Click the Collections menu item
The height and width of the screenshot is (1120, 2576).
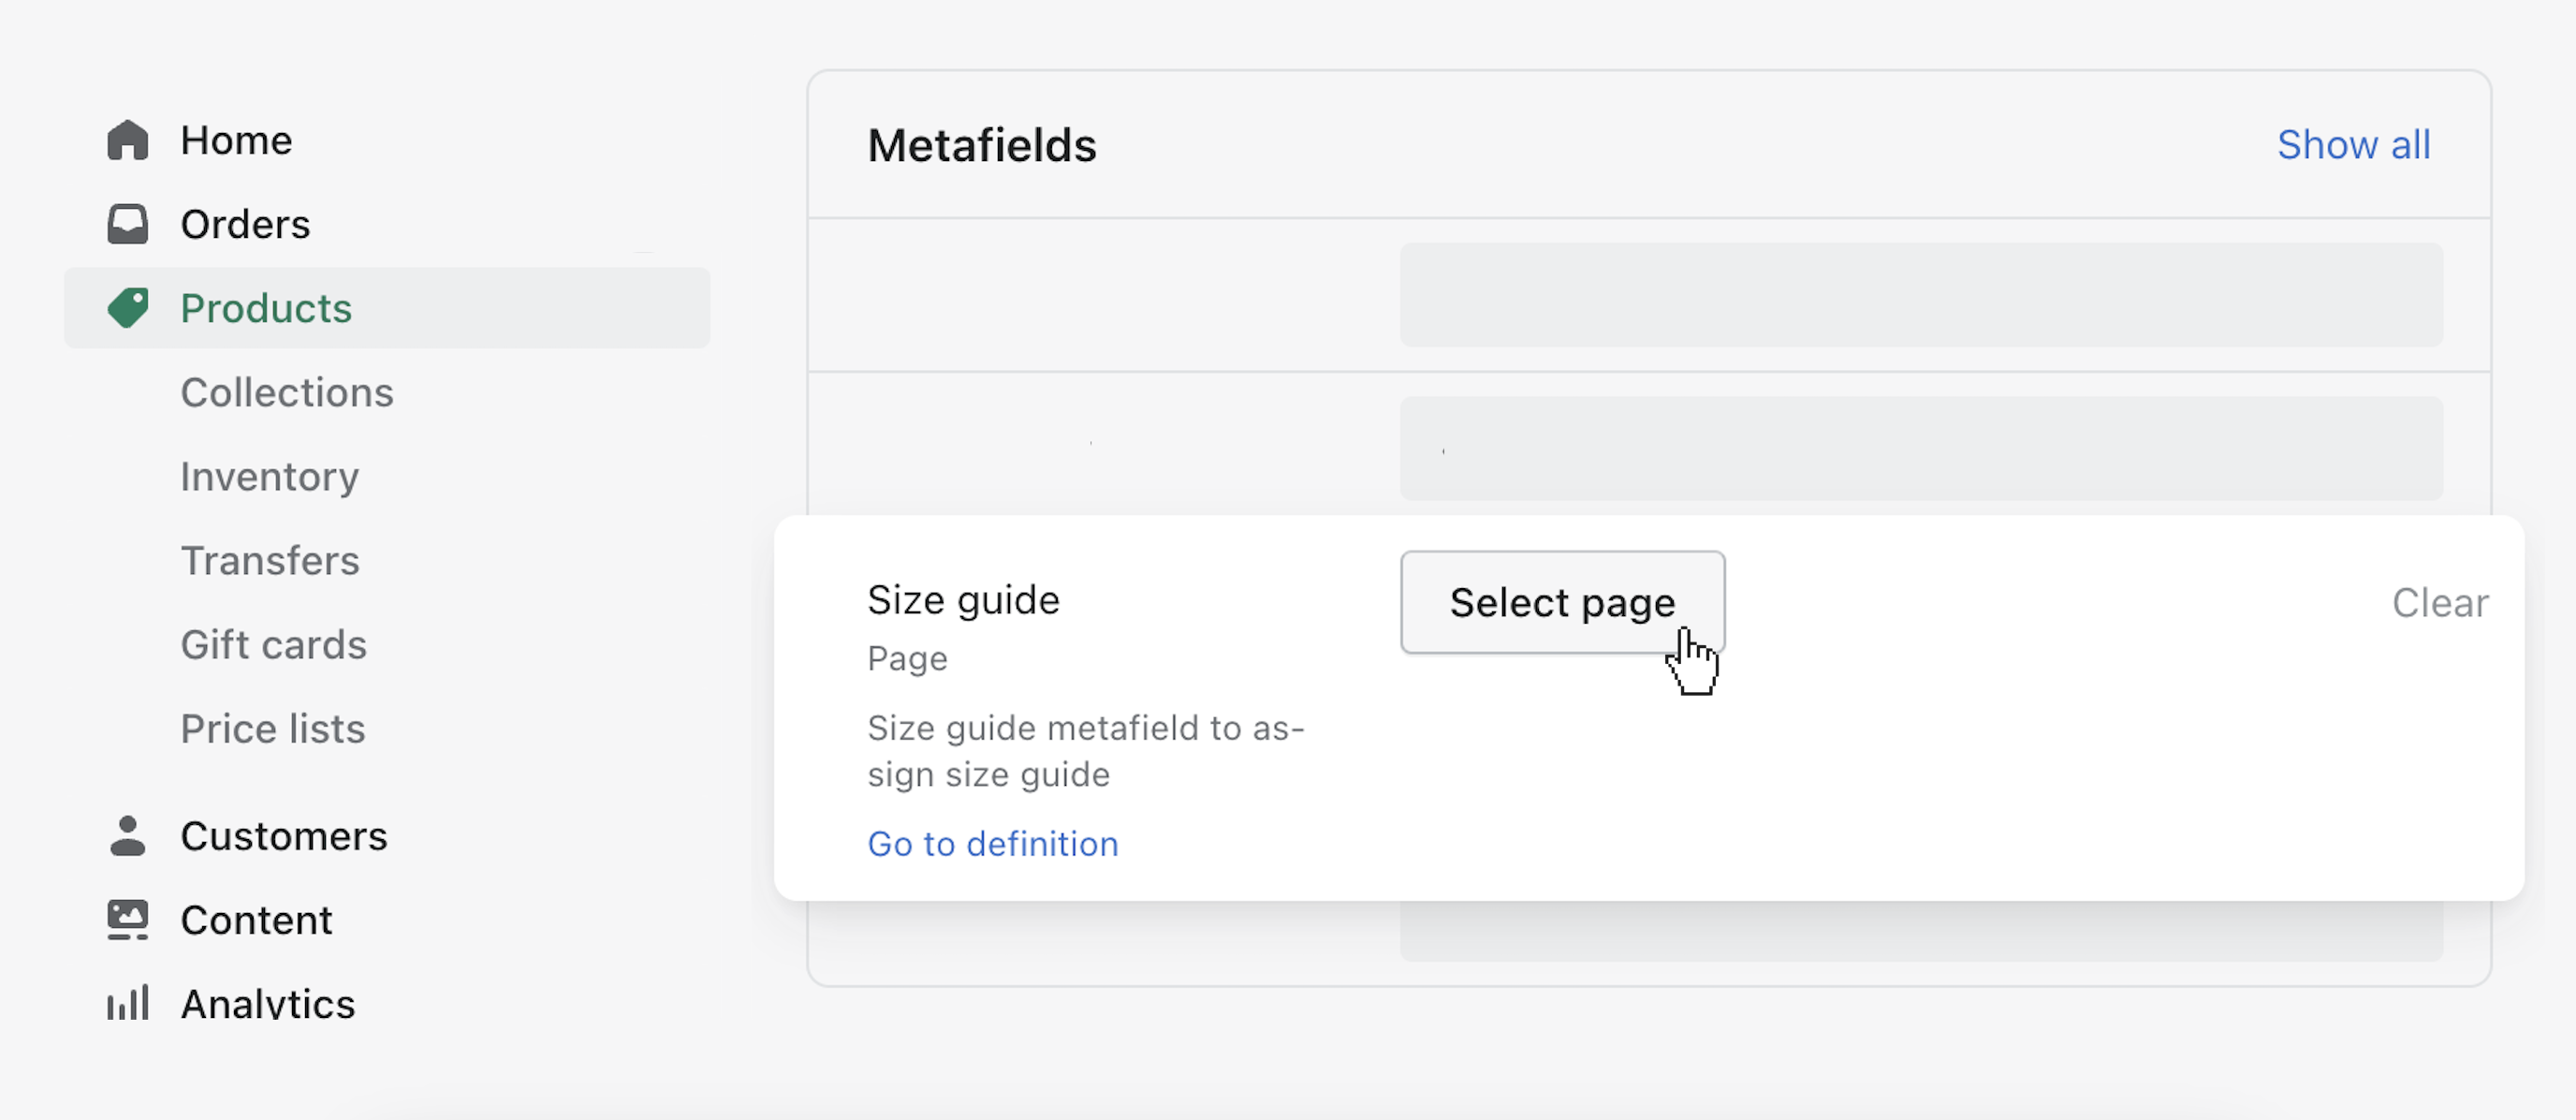289,390
